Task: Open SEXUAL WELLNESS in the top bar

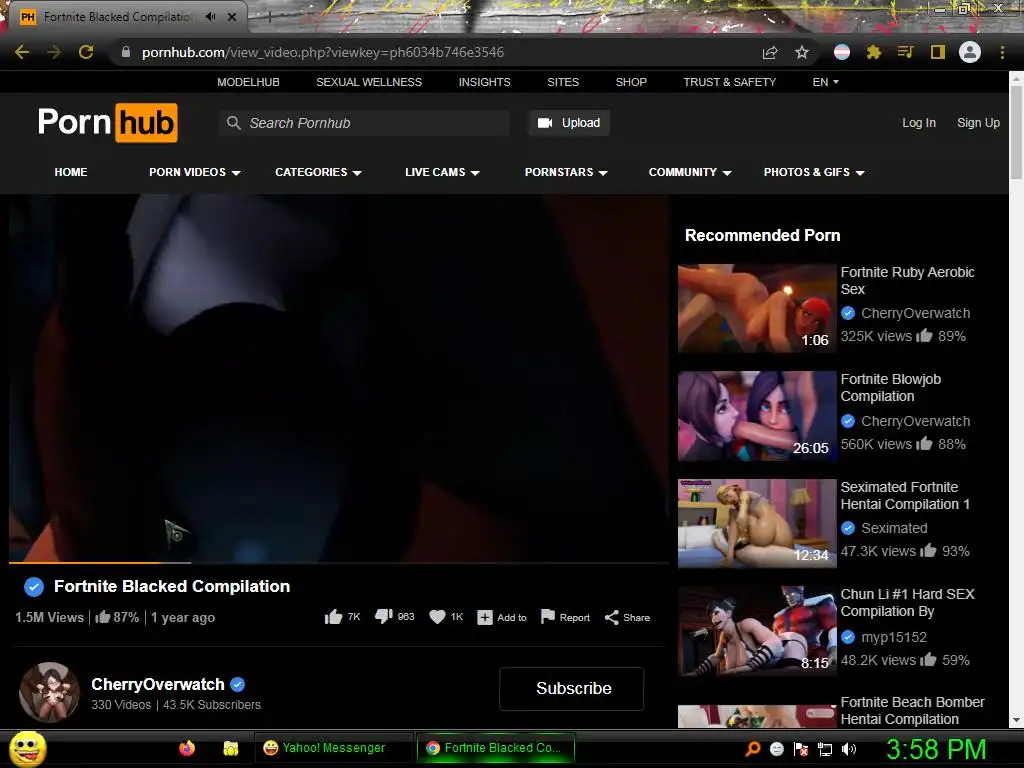Action: 369,82
